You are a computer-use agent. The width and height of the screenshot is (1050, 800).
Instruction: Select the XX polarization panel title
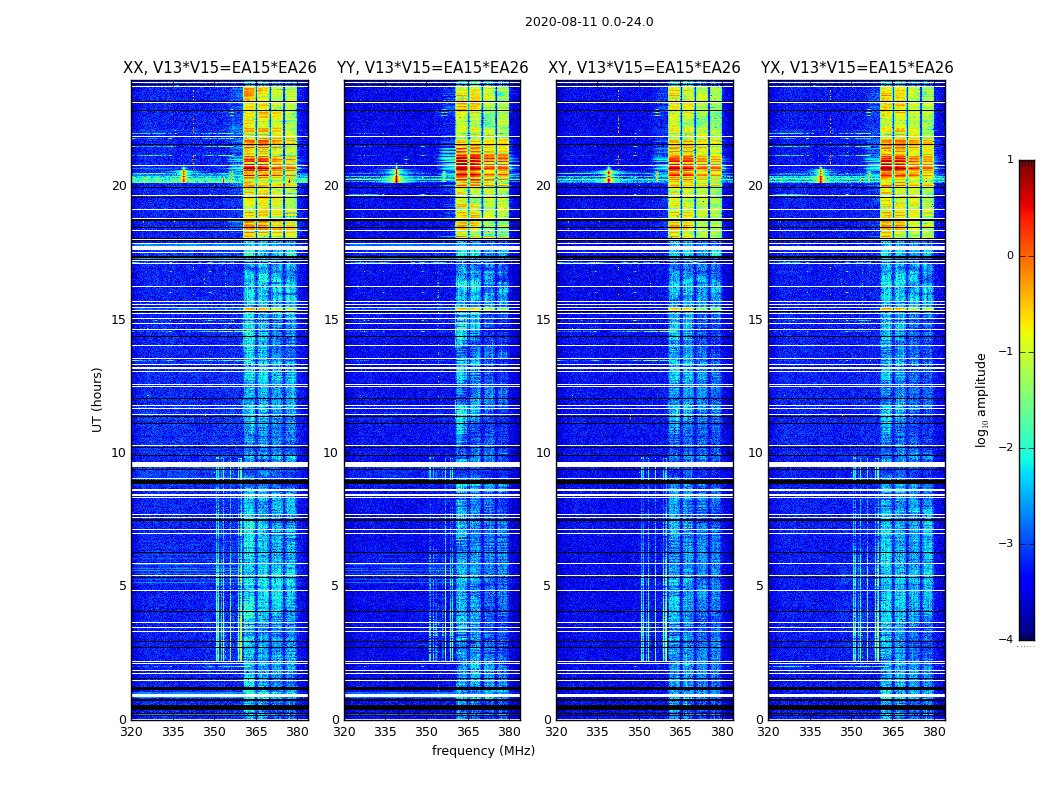coord(219,68)
